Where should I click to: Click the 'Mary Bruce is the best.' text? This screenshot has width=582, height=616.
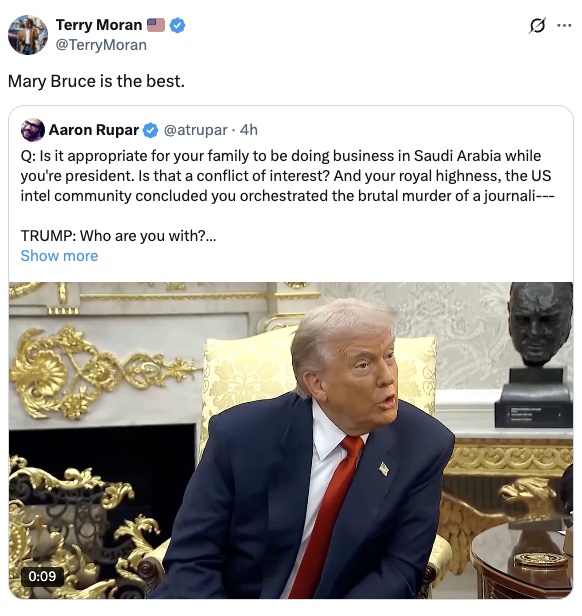(x=96, y=81)
